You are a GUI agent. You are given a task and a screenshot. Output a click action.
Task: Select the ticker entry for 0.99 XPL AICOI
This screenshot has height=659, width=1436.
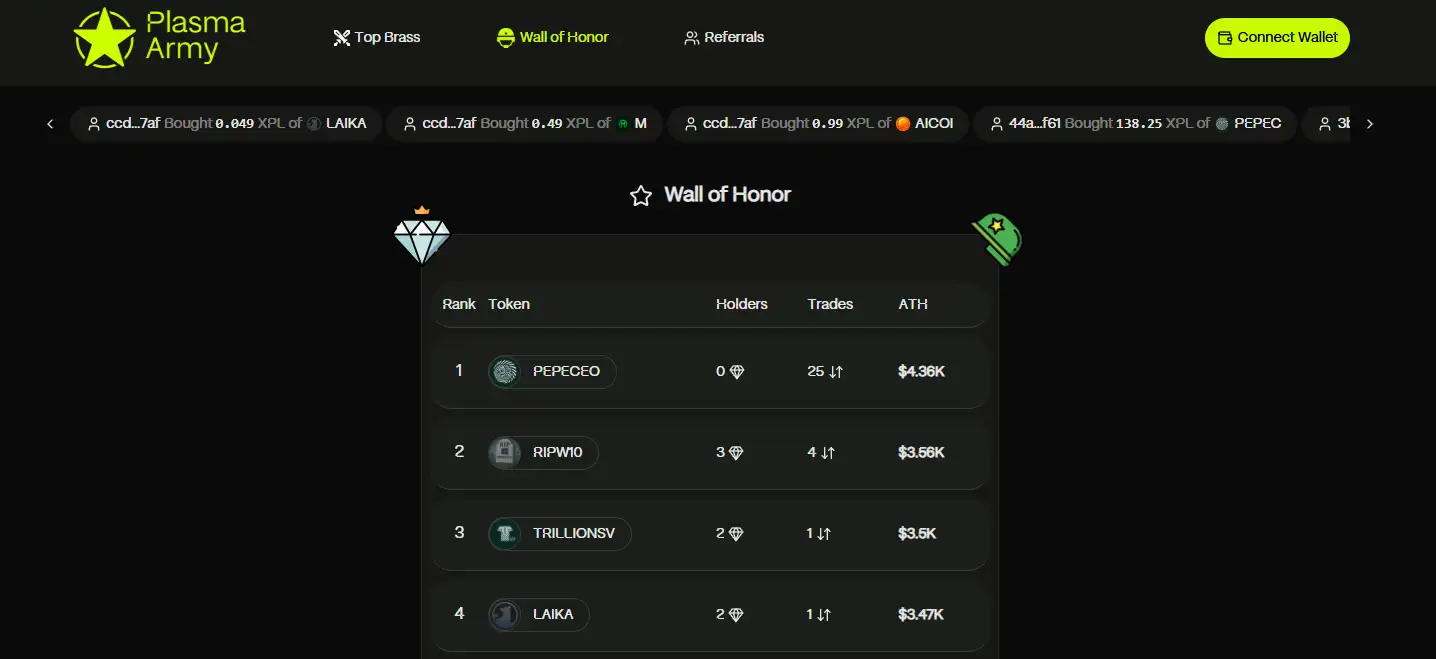817,124
